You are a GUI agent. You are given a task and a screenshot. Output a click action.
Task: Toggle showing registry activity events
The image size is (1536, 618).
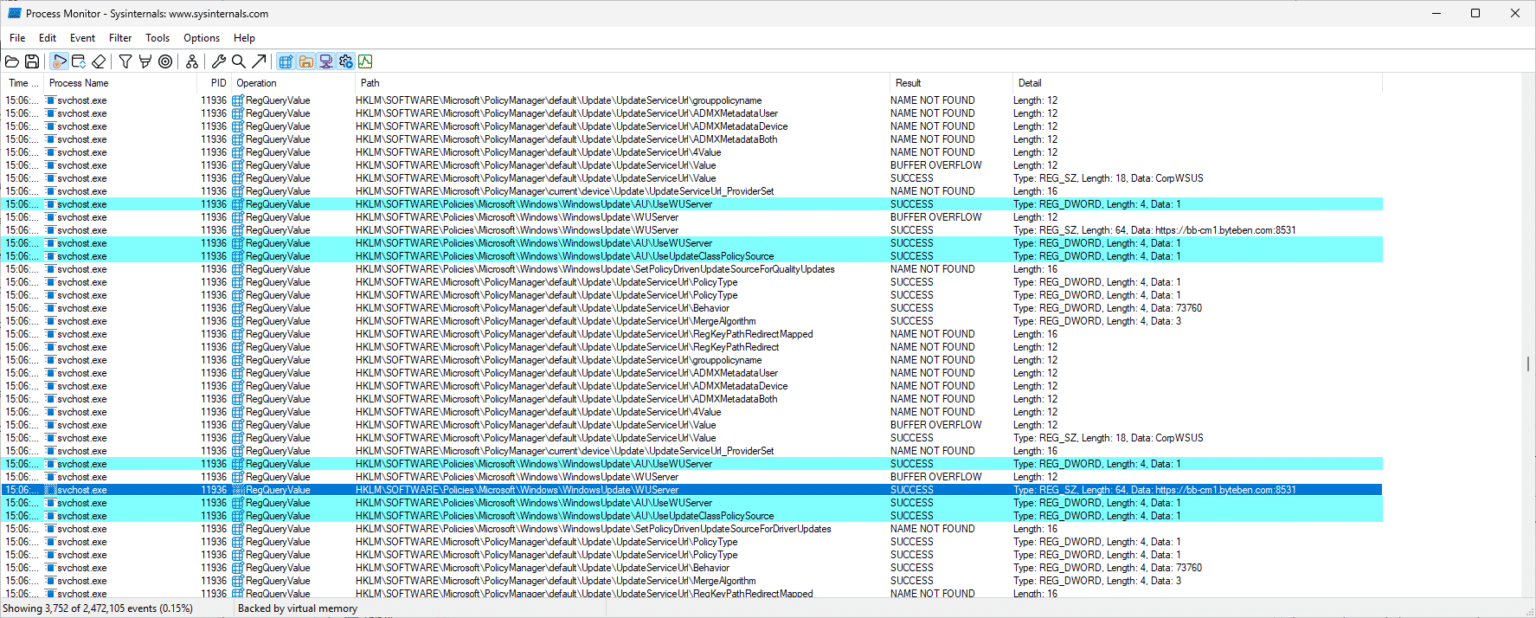pyautogui.click(x=286, y=61)
